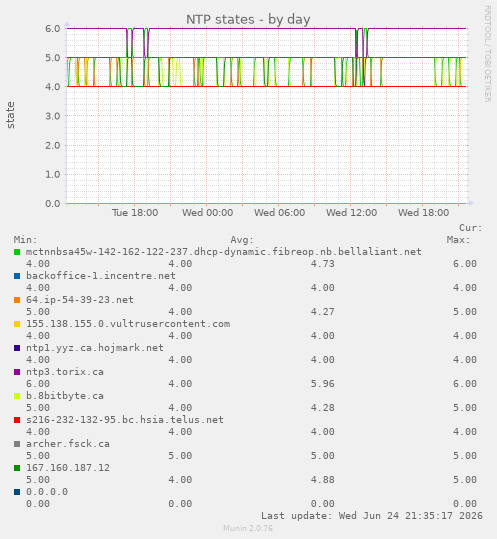
Task: Click the dark green swatch for 167.160.187.12
Action: click(17, 468)
